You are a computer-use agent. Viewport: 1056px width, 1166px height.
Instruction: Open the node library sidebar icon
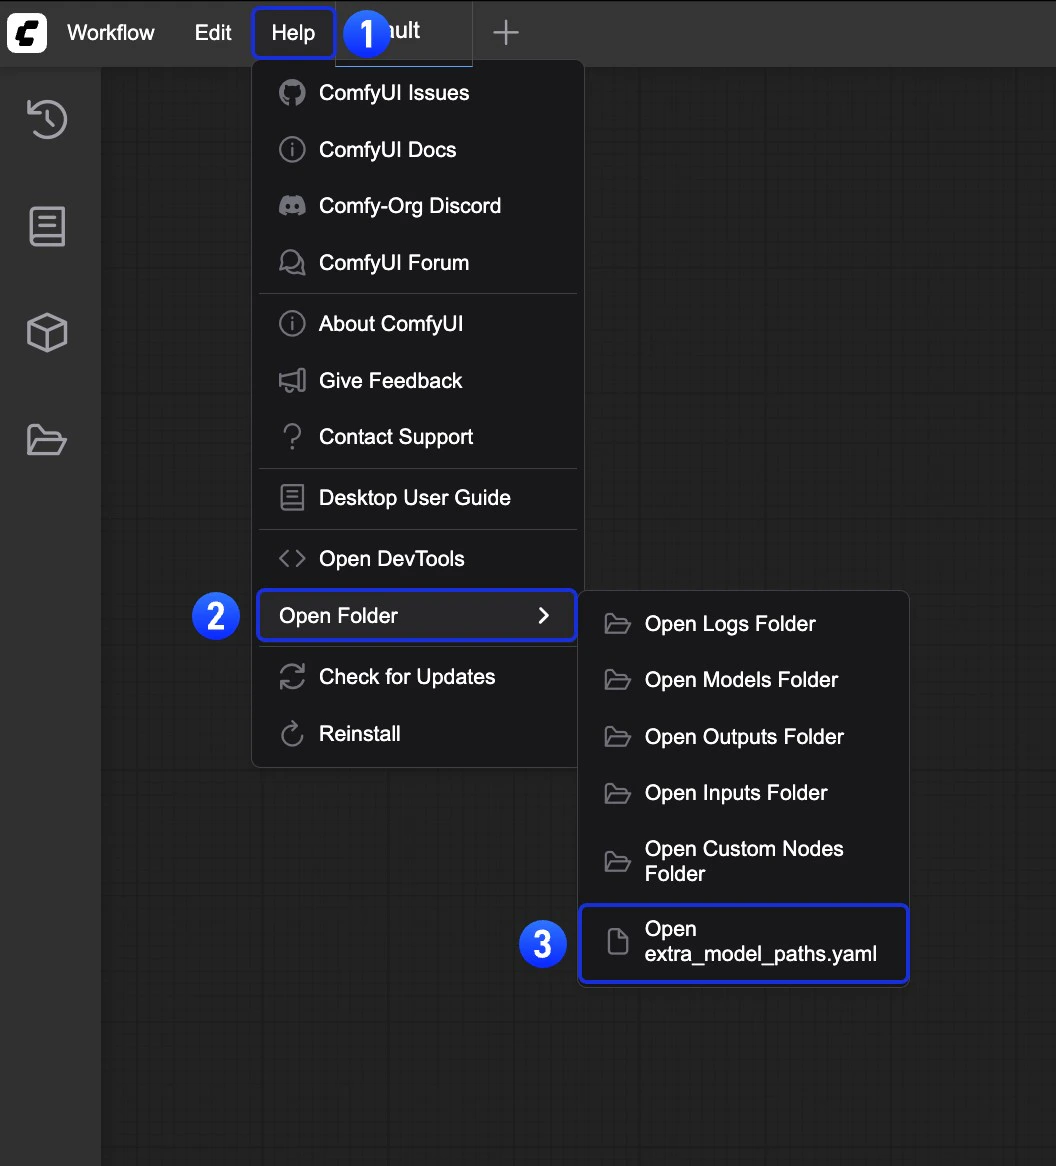tap(47, 226)
